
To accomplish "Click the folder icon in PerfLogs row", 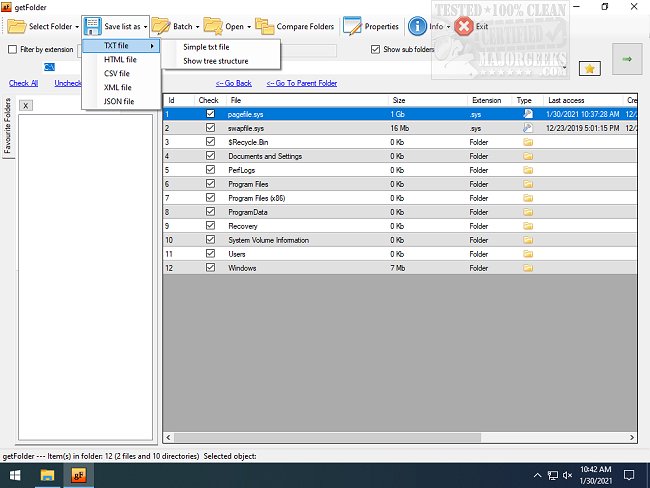I will [528, 170].
